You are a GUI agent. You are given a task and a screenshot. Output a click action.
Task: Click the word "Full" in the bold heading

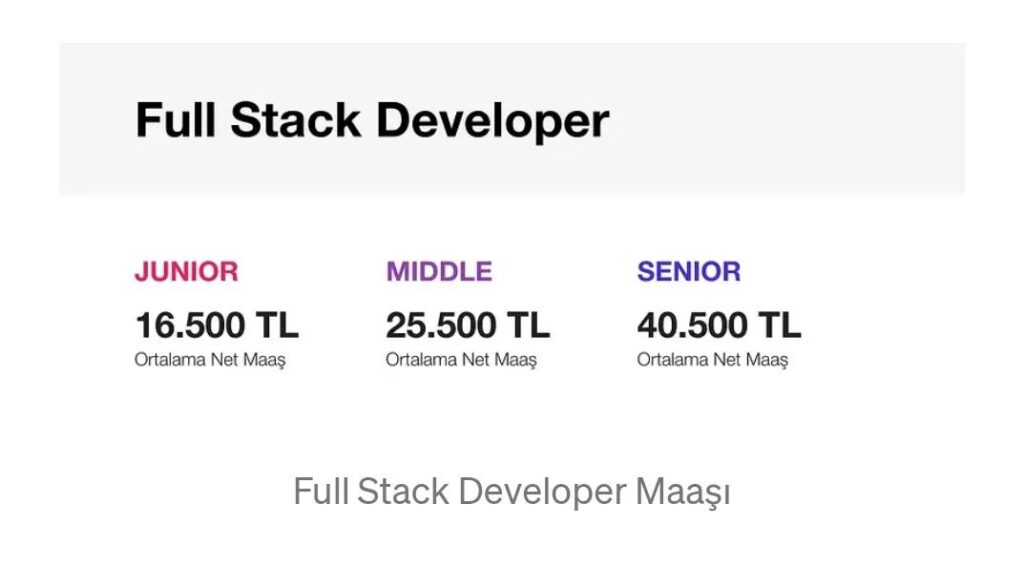(x=174, y=121)
